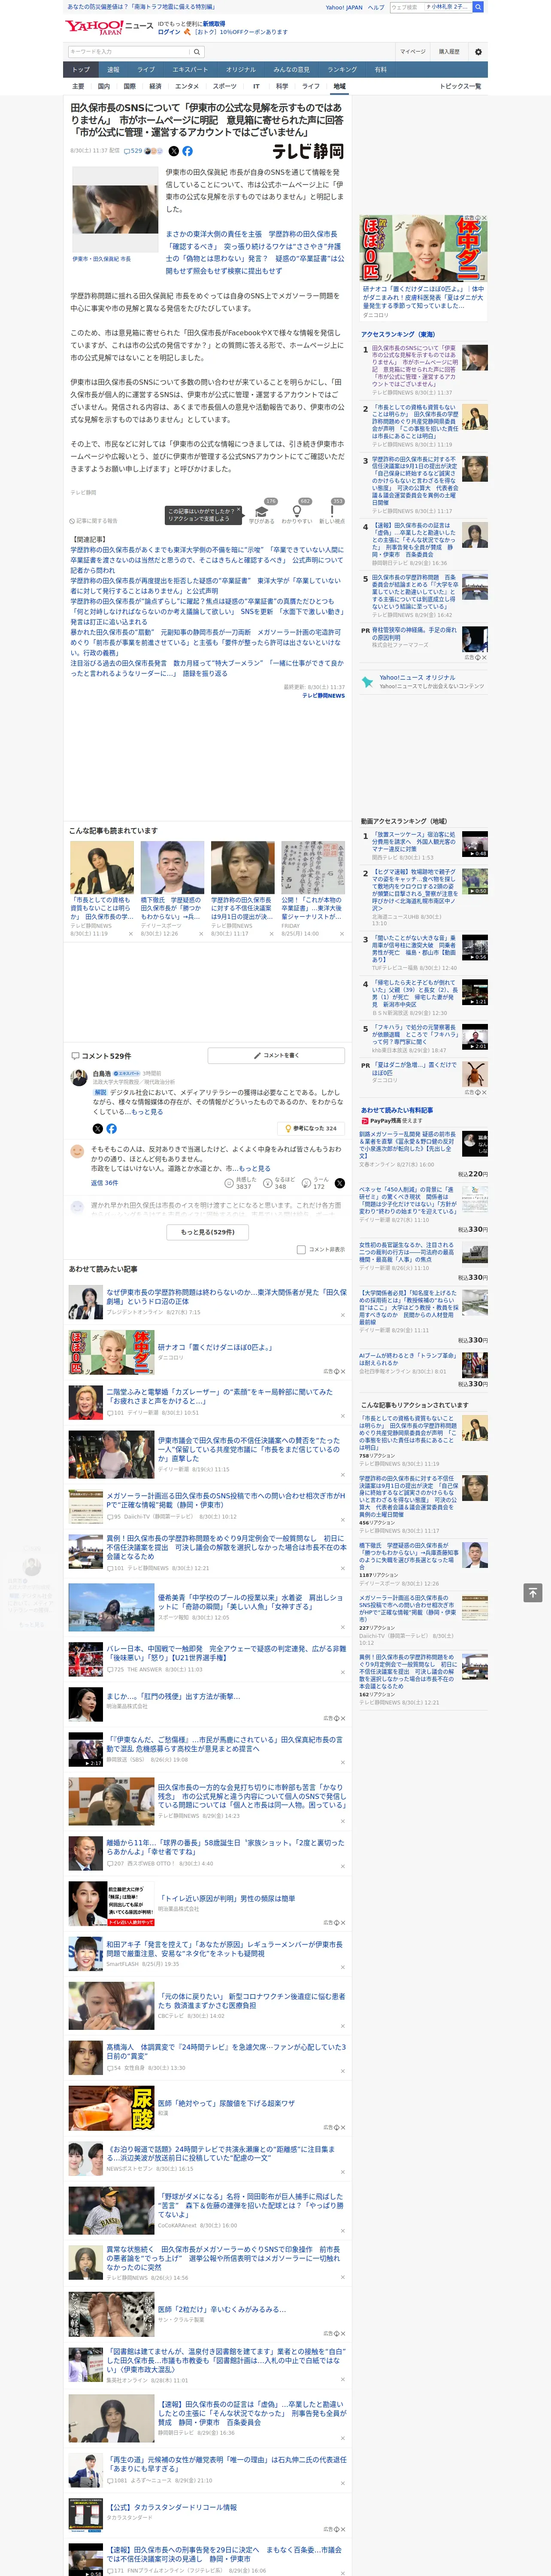551x2576 pixels.
Task: Select the 有料 tab
Action: click(x=380, y=70)
